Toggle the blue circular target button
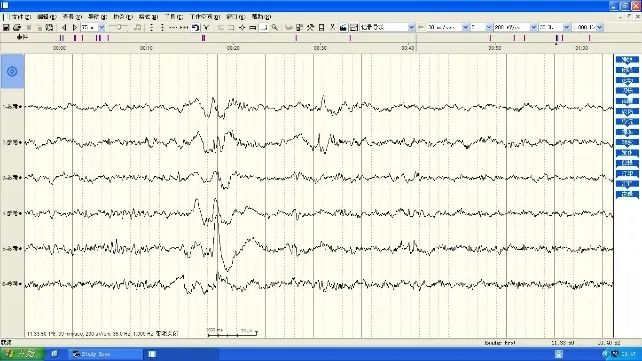 (12, 71)
